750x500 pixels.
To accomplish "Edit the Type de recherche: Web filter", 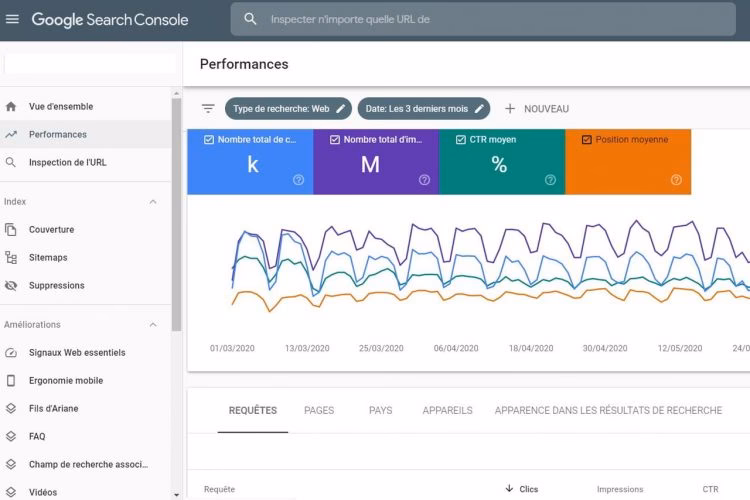I will pyautogui.click(x=288, y=109).
